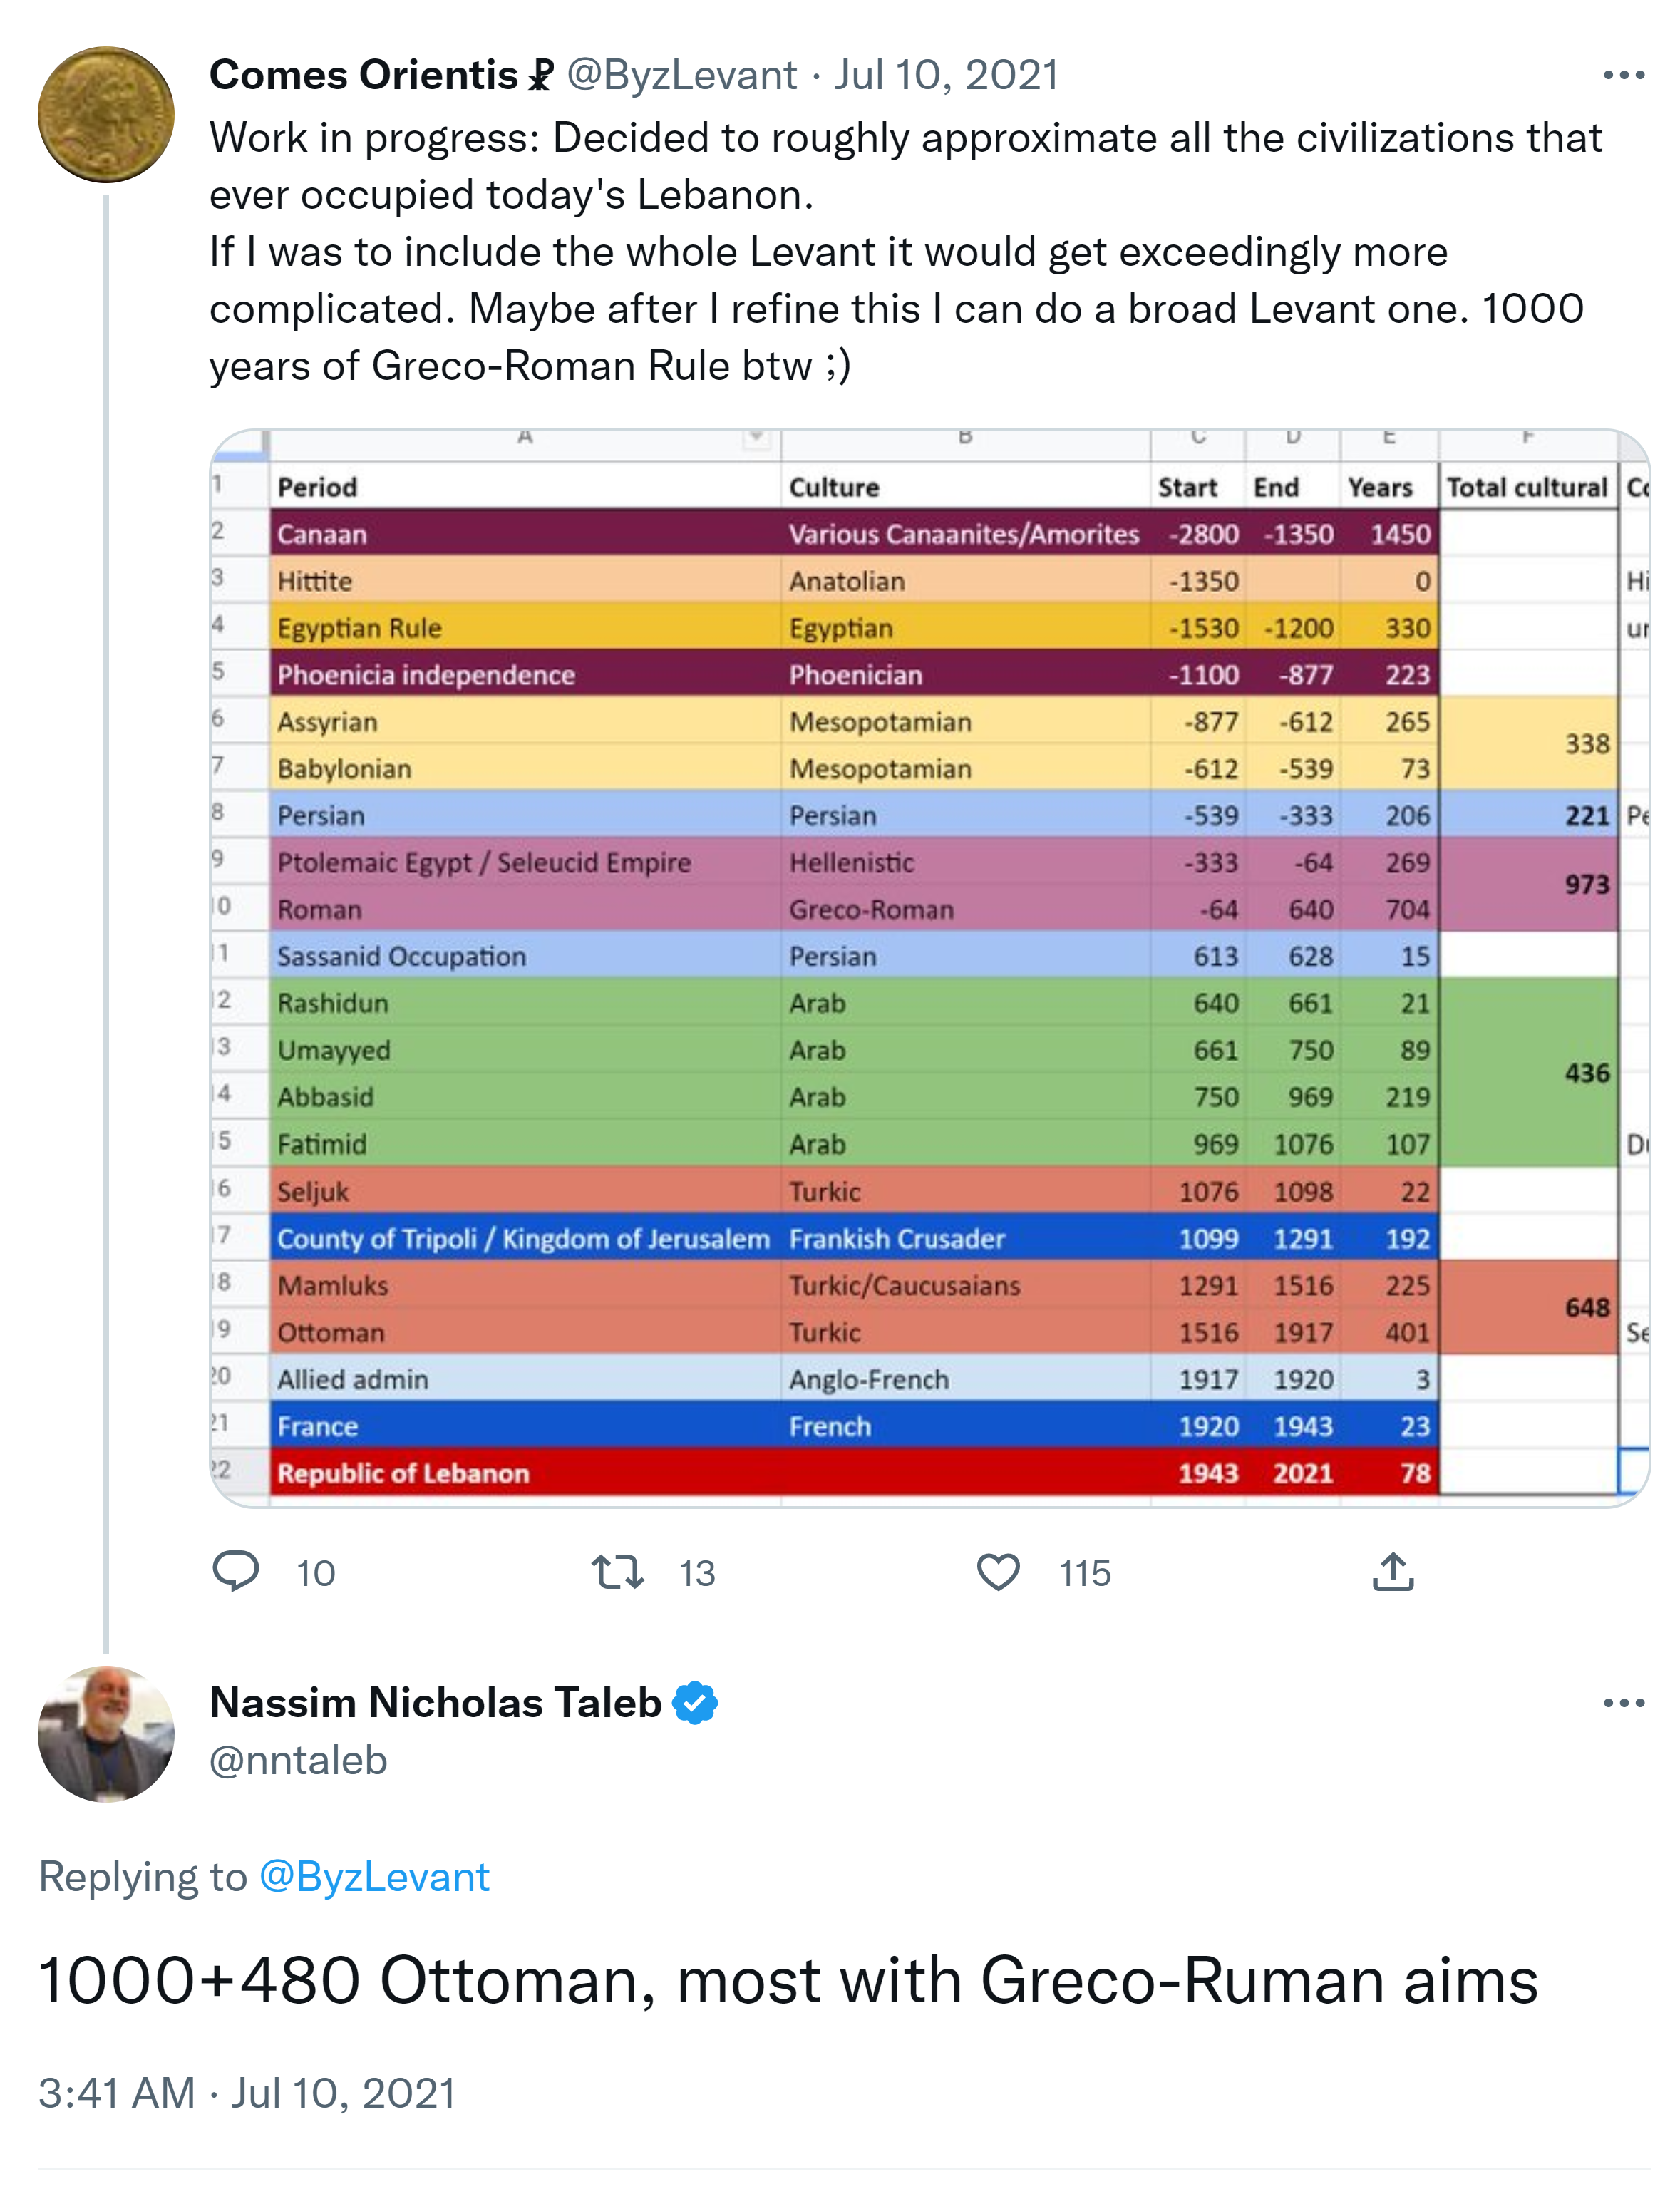1680x2194 pixels.
Task: Open Comes Orientis coin profile avatar
Action: point(106,115)
